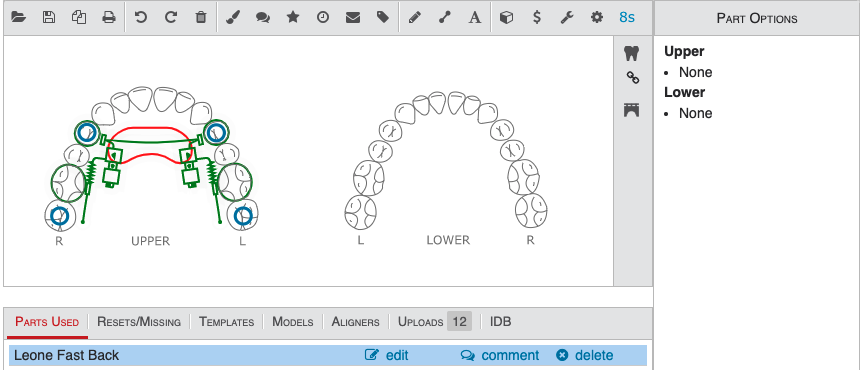The width and height of the screenshot is (862, 370).
Task: Select the wire connector tool
Action: (445, 18)
